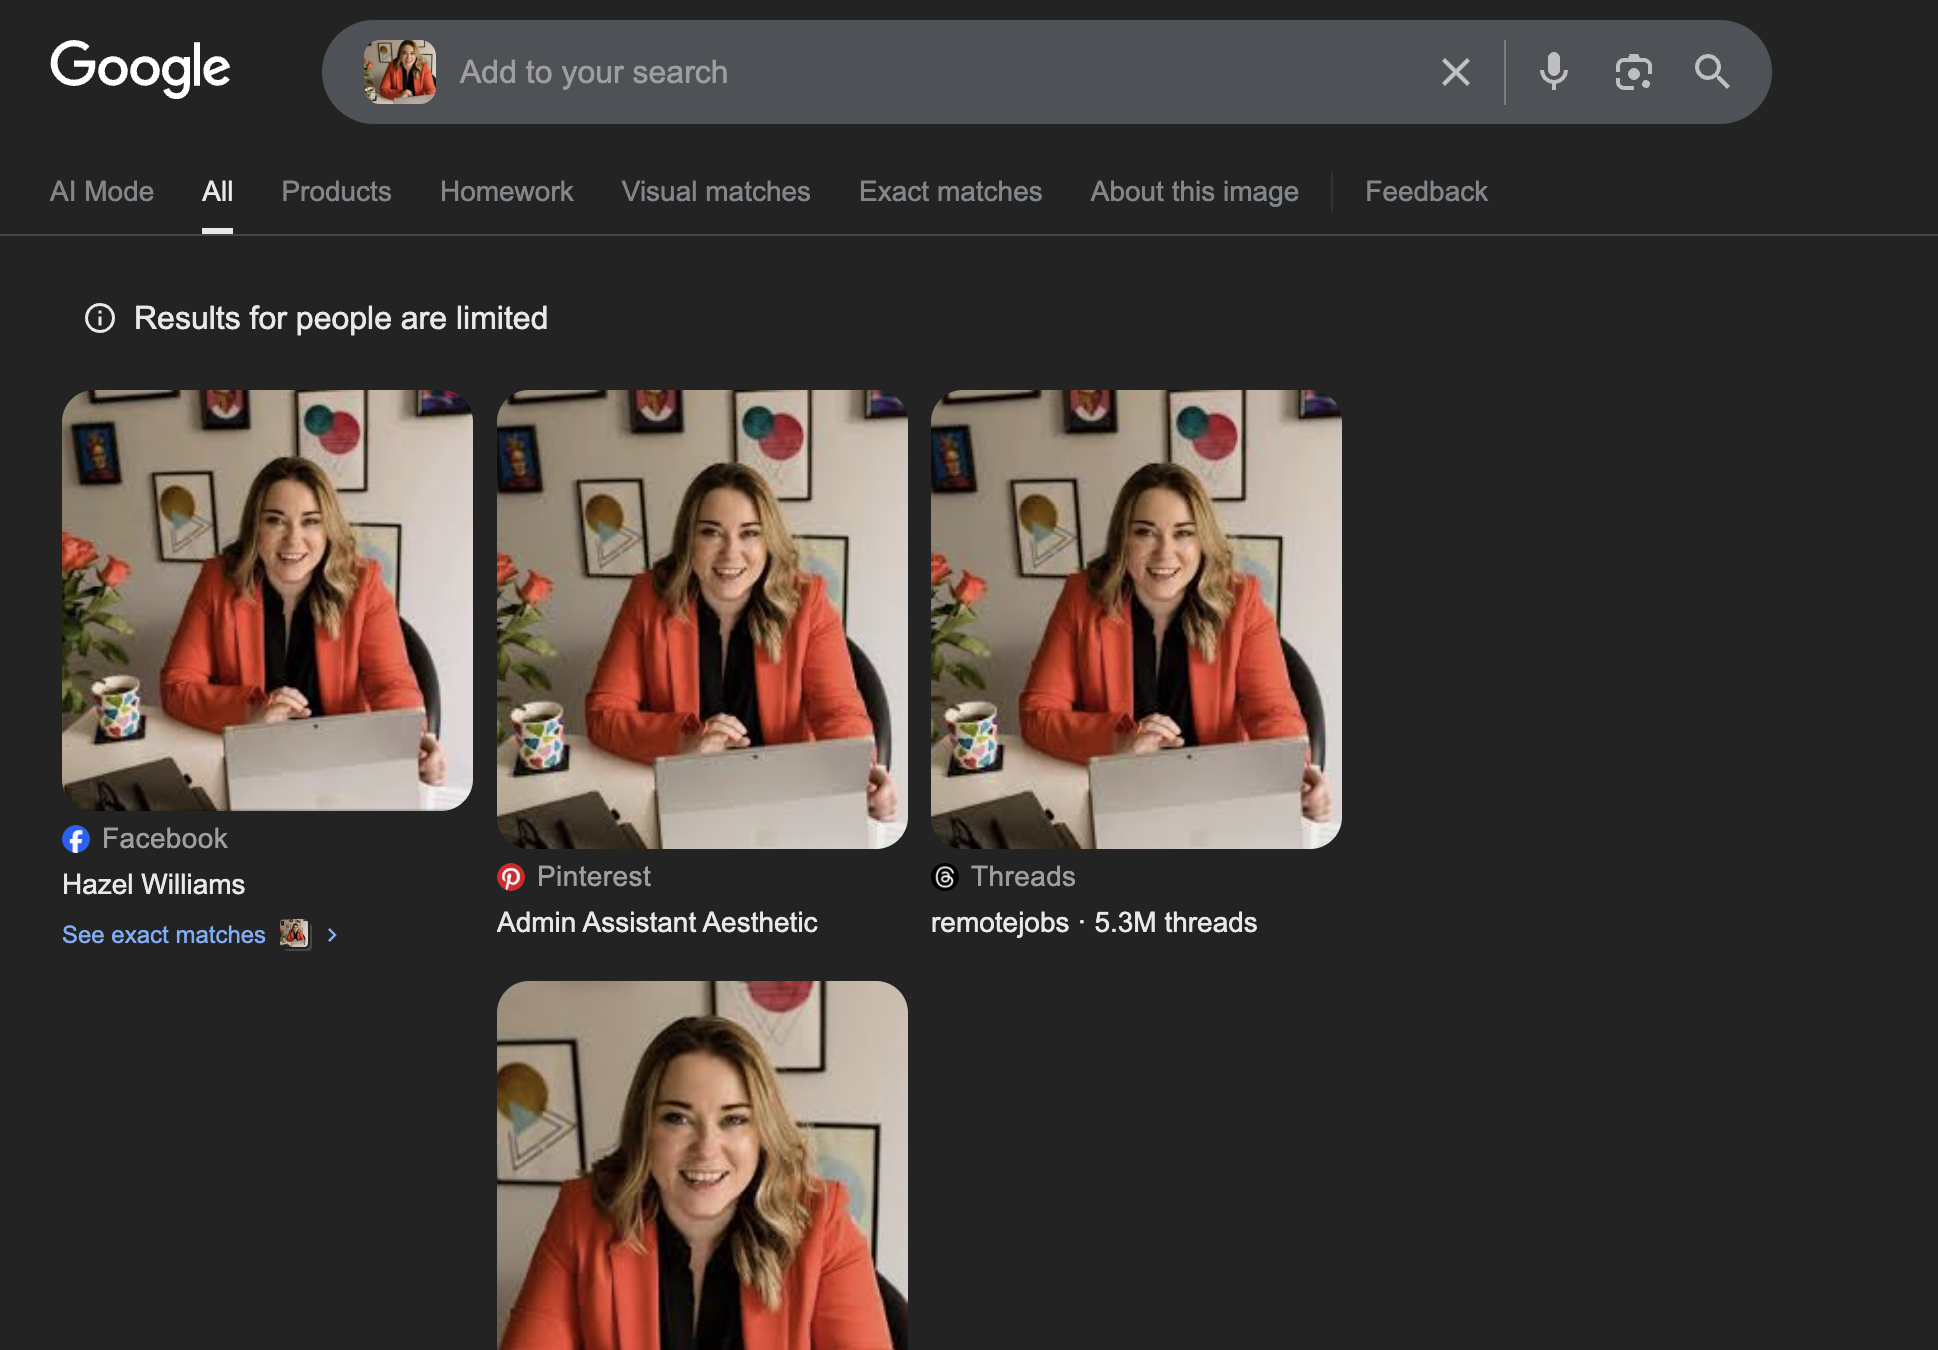Open Google Lens camera search icon

point(1633,71)
